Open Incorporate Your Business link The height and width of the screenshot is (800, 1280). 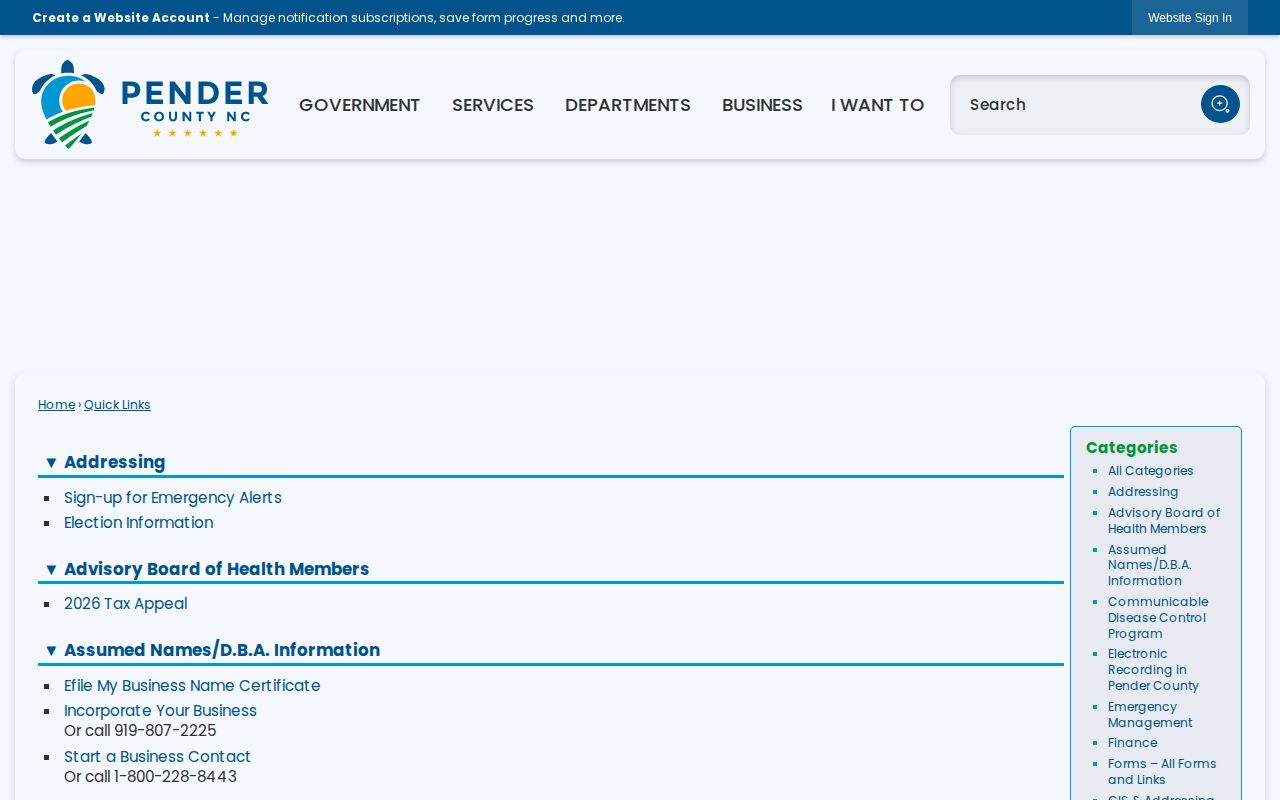[x=161, y=711]
